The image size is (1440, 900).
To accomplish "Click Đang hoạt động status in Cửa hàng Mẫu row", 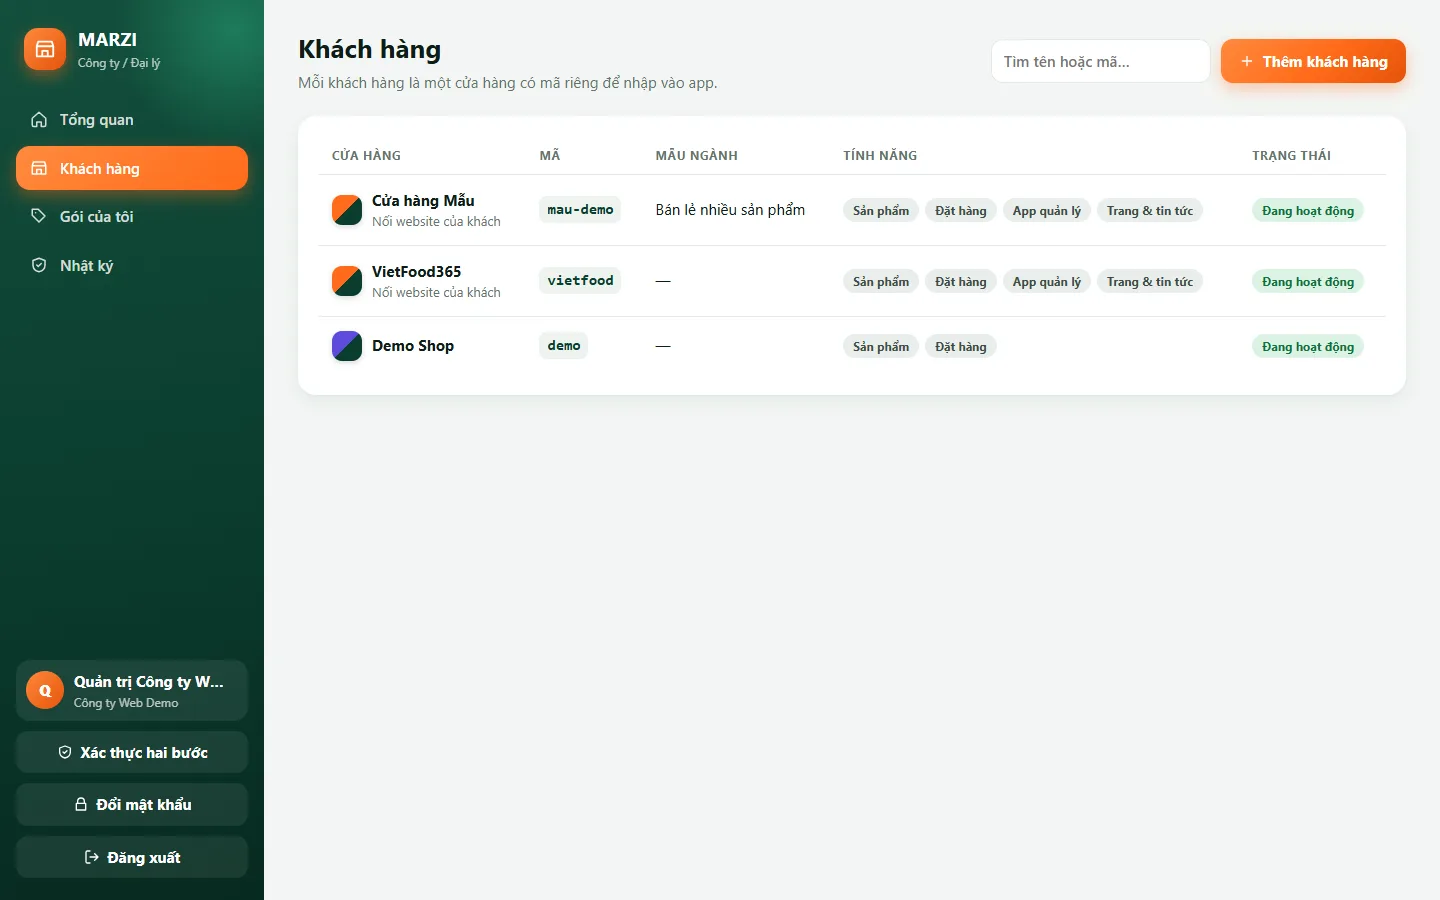I will (1308, 210).
